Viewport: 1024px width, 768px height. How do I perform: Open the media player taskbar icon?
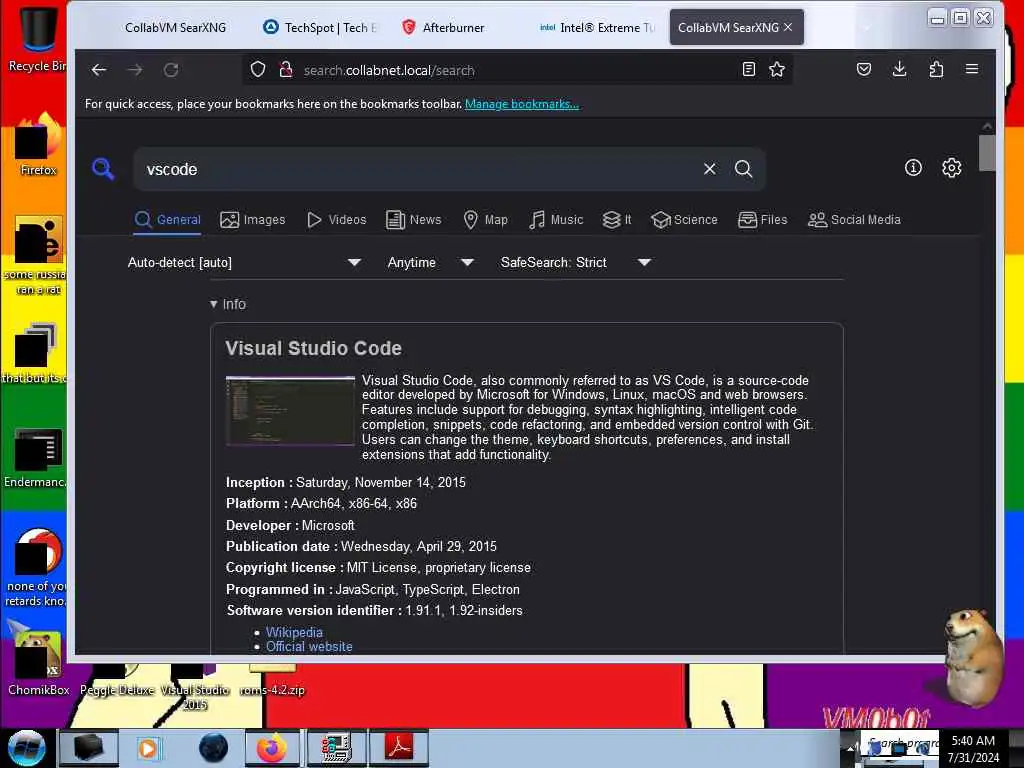148,748
